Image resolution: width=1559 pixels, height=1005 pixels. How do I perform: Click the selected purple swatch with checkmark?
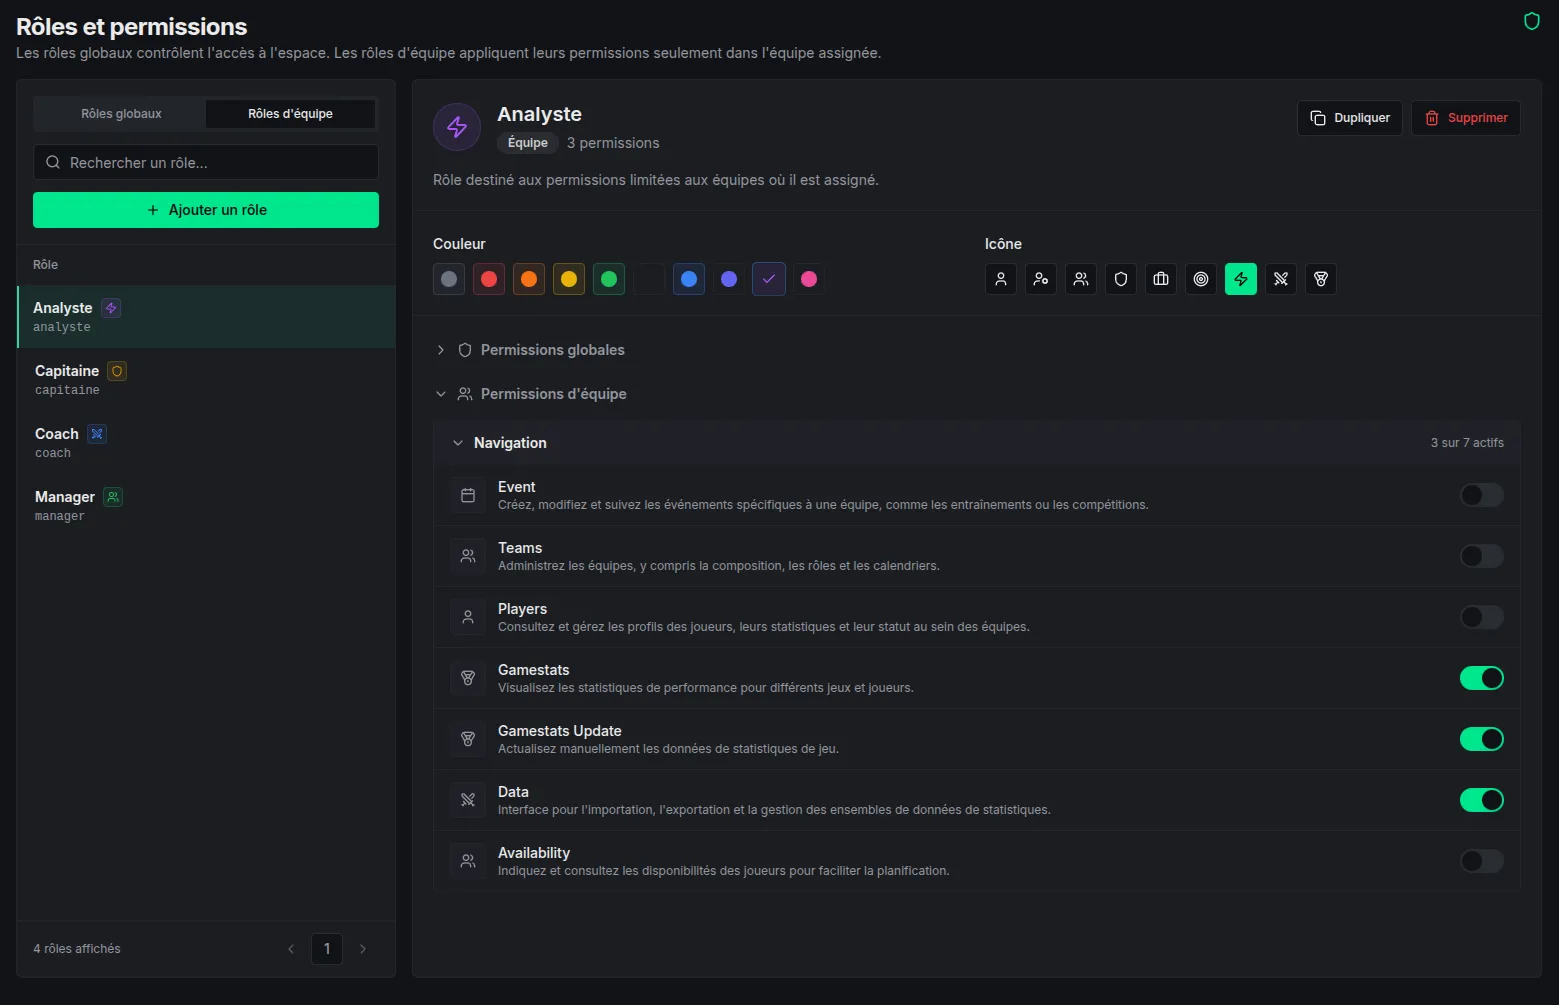point(769,279)
